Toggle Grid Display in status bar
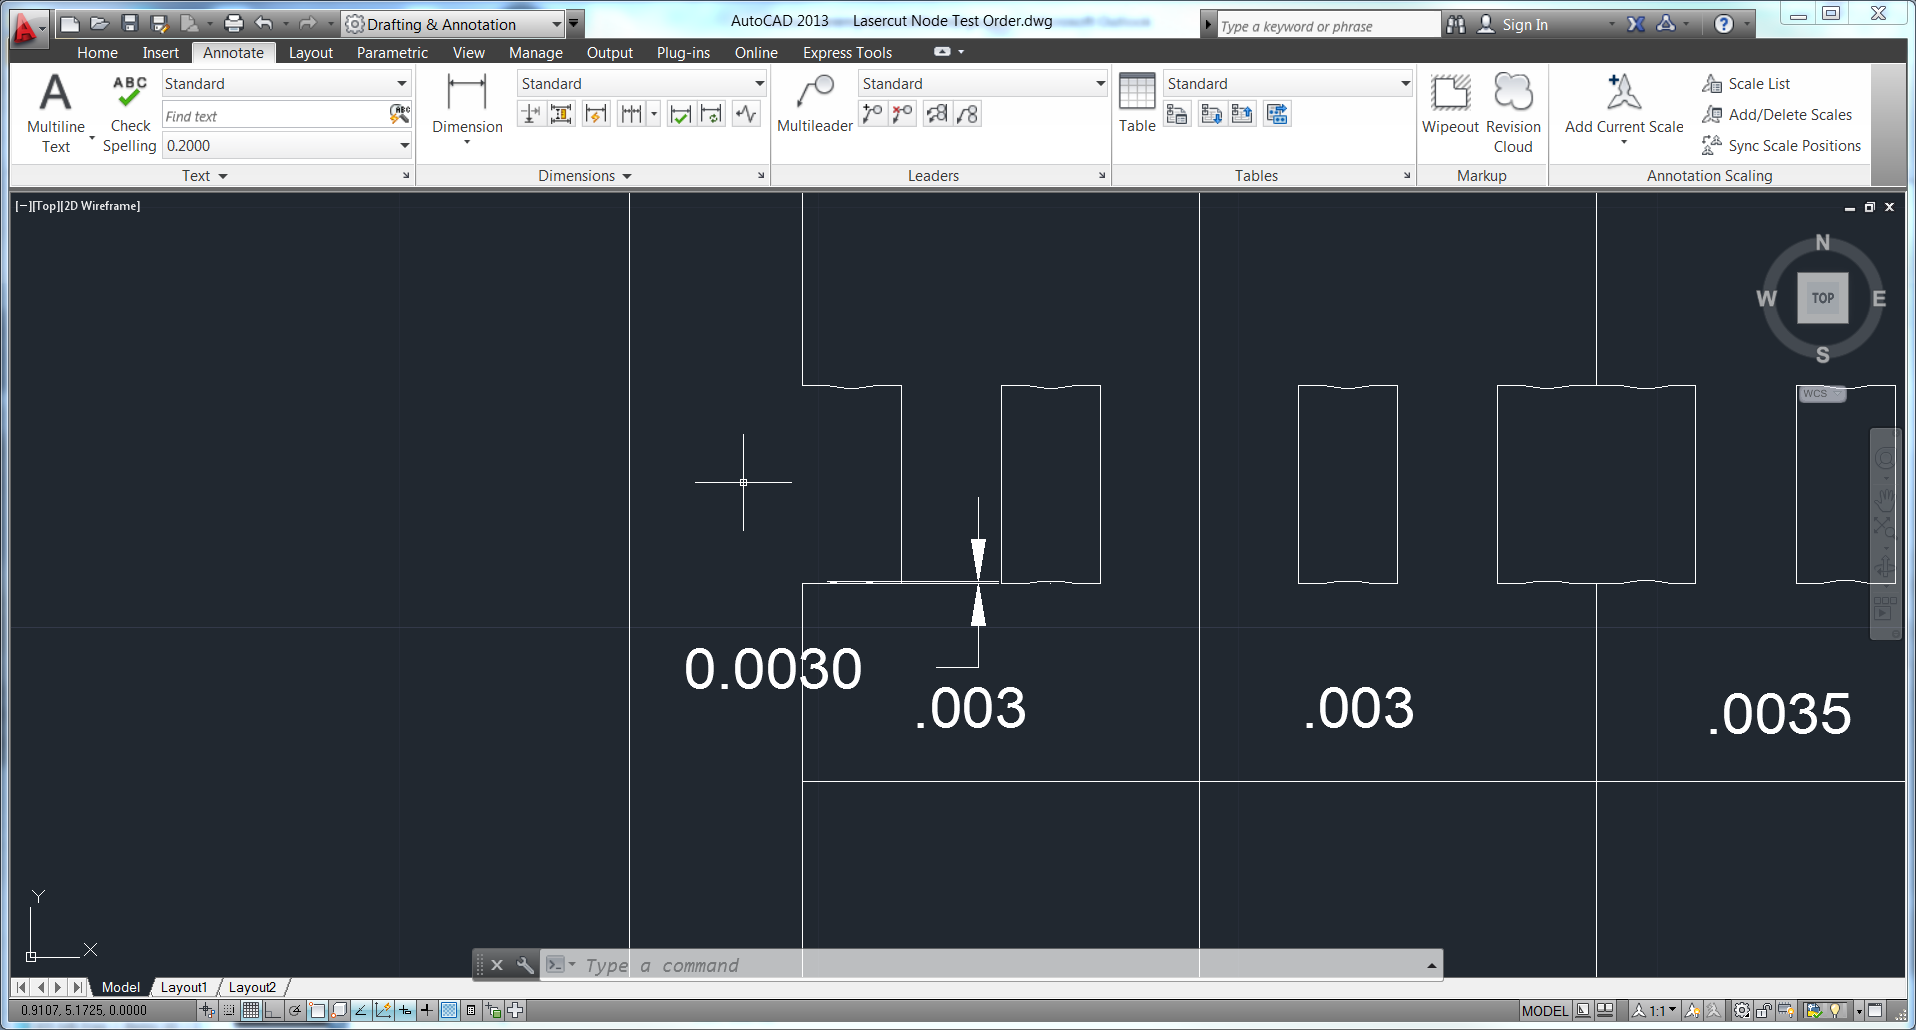Image resolution: width=1916 pixels, height=1030 pixels. pos(251,1011)
